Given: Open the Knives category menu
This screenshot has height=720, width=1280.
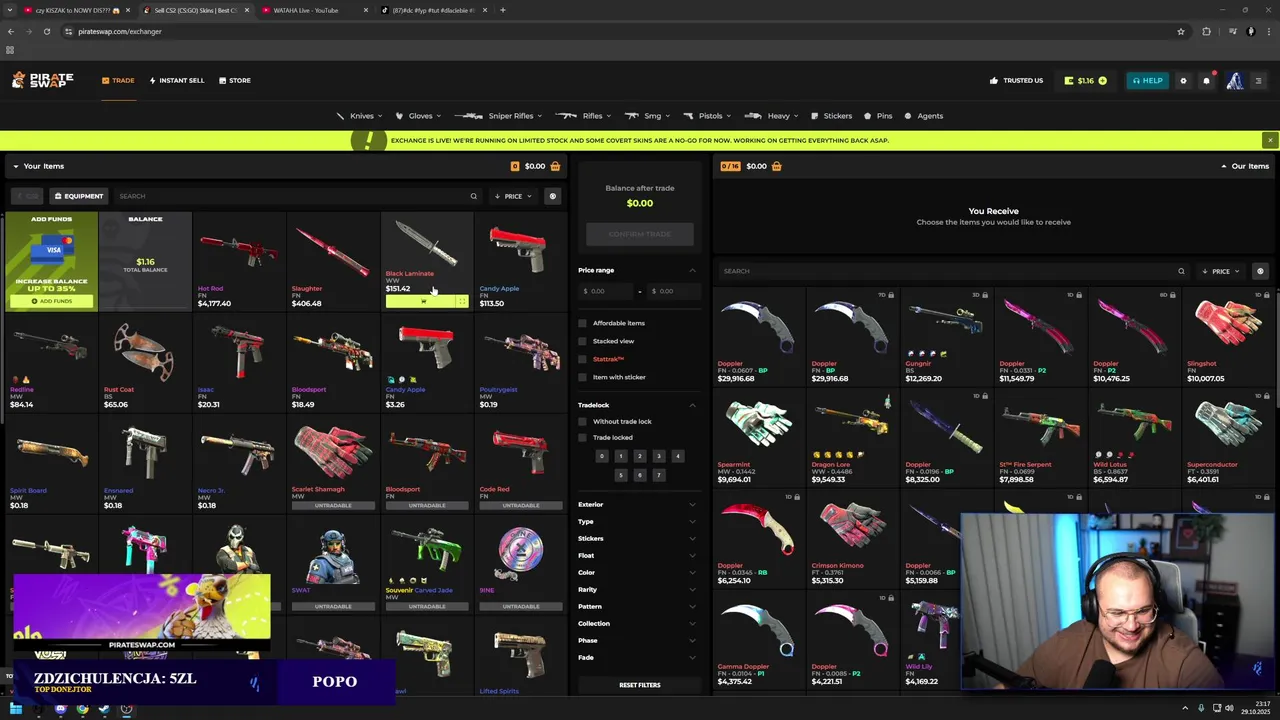Looking at the screenshot, I should point(360,116).
